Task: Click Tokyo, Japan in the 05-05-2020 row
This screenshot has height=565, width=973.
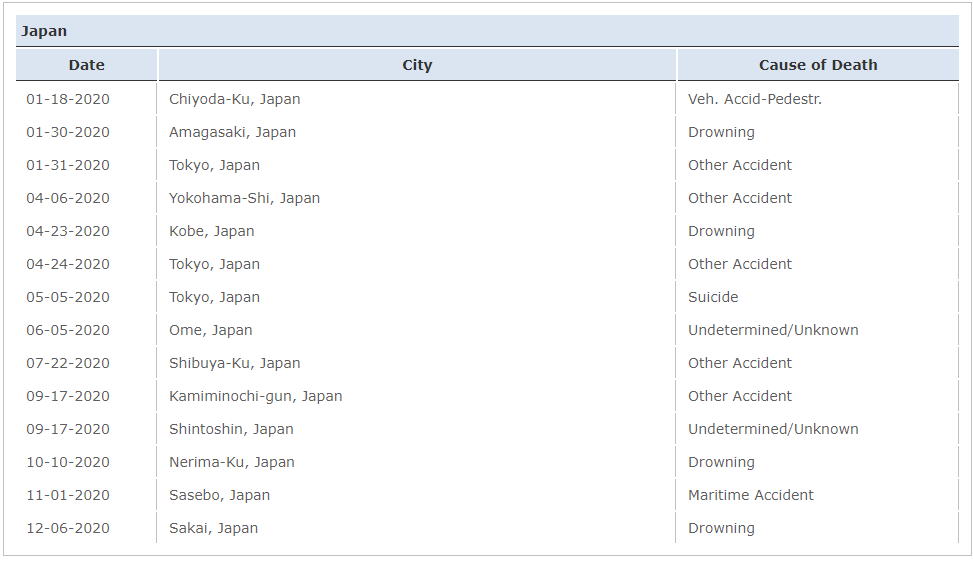Action: tap(214, 297)
